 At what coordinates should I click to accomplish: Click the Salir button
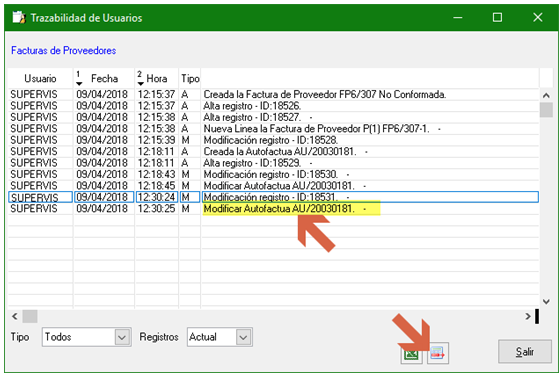pos(524,351)
